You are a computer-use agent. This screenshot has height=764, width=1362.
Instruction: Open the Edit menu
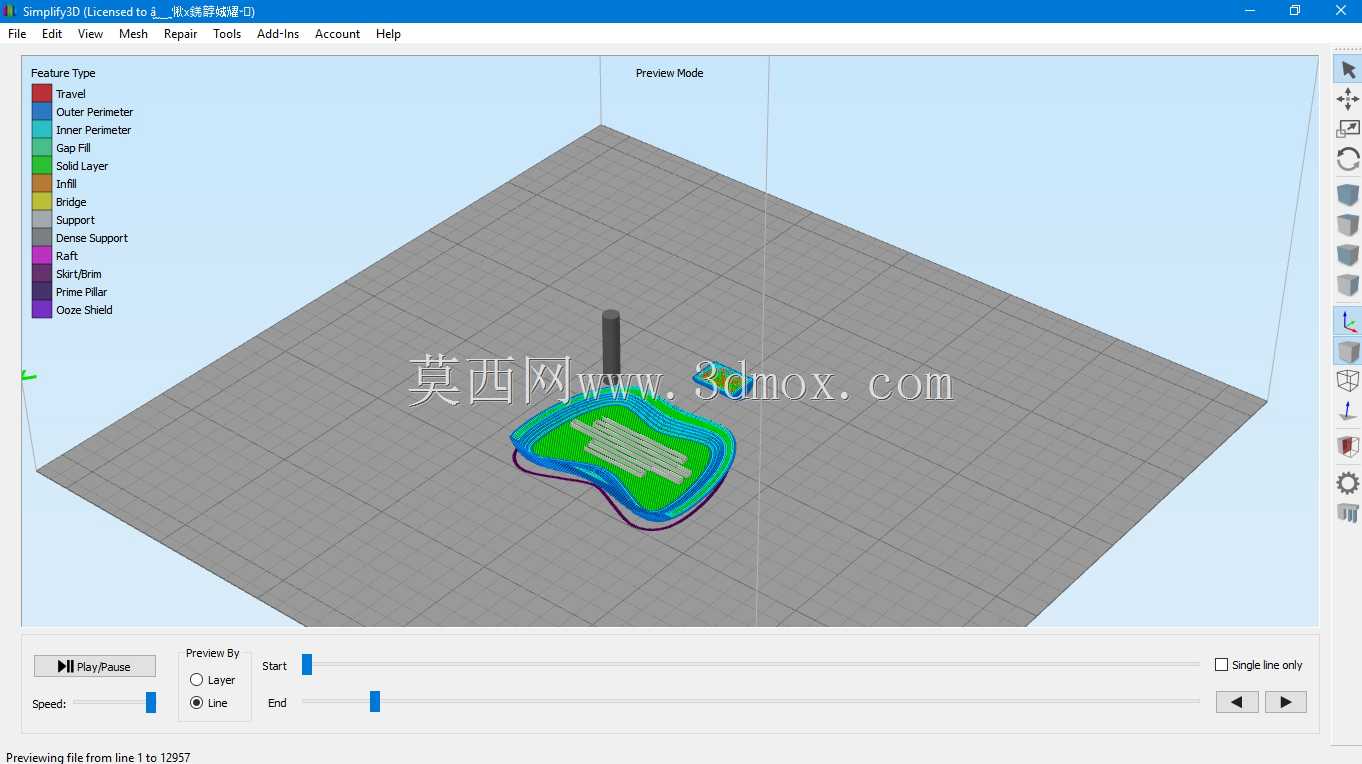click(52, 34)
